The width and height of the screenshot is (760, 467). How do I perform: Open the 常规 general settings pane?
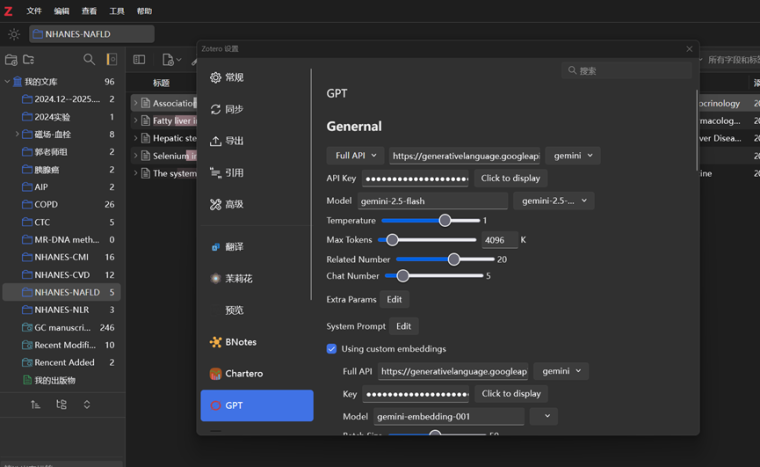(x=233, y=78)
